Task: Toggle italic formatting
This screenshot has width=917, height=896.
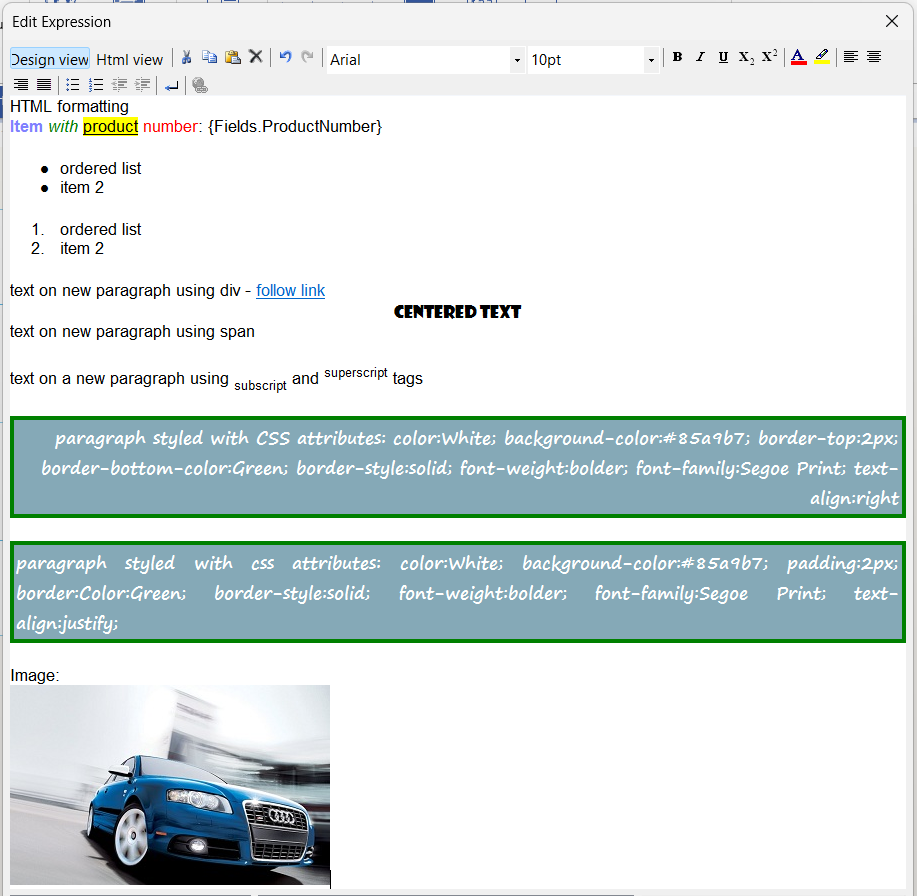Action: [700, 57]
